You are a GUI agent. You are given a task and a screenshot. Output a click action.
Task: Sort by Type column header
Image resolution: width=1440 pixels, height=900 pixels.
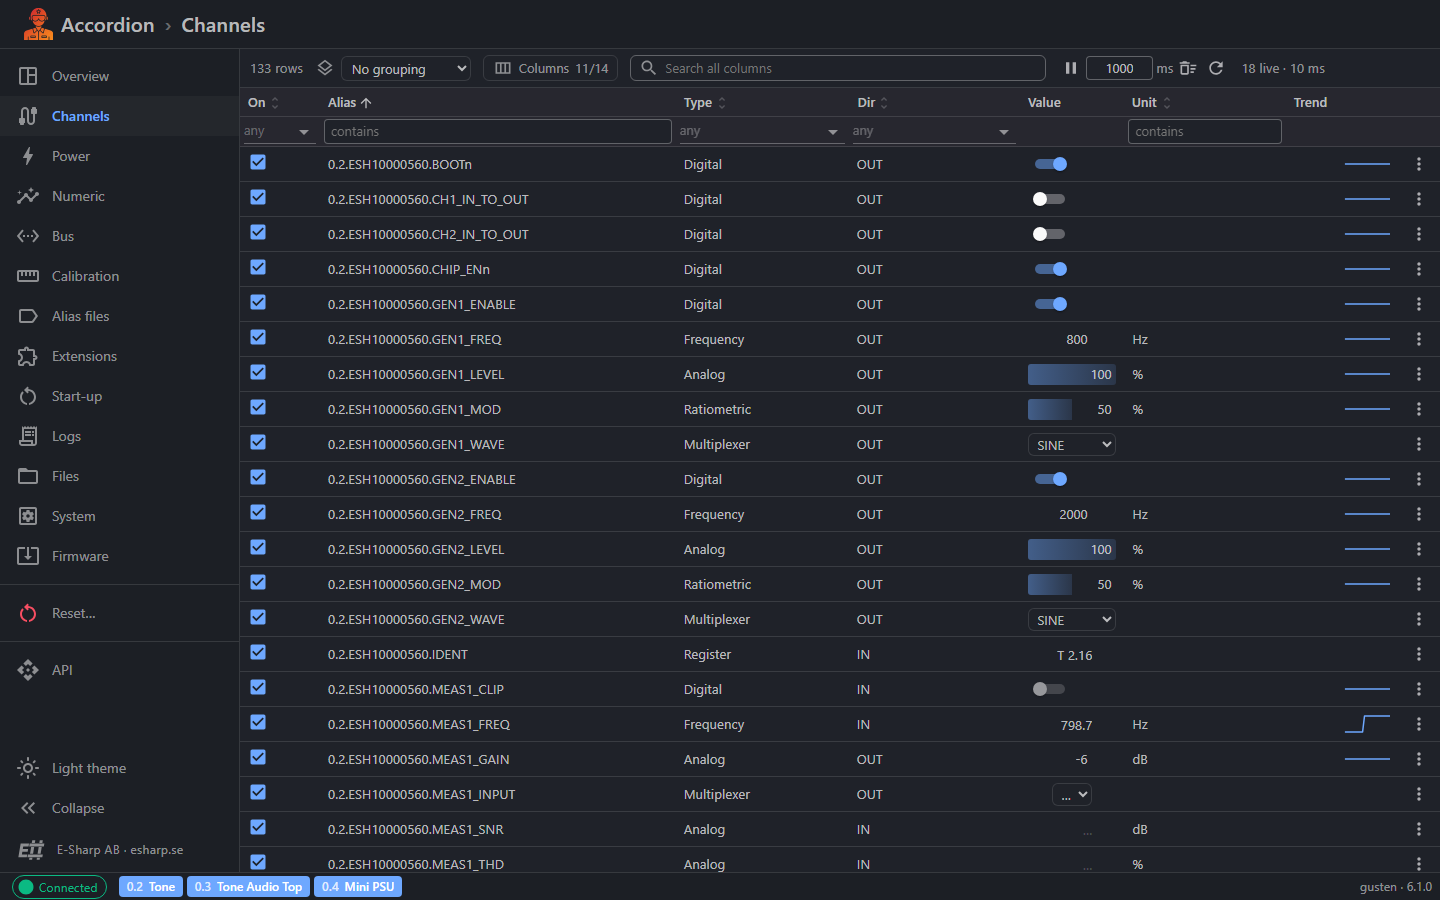point(705,102)
